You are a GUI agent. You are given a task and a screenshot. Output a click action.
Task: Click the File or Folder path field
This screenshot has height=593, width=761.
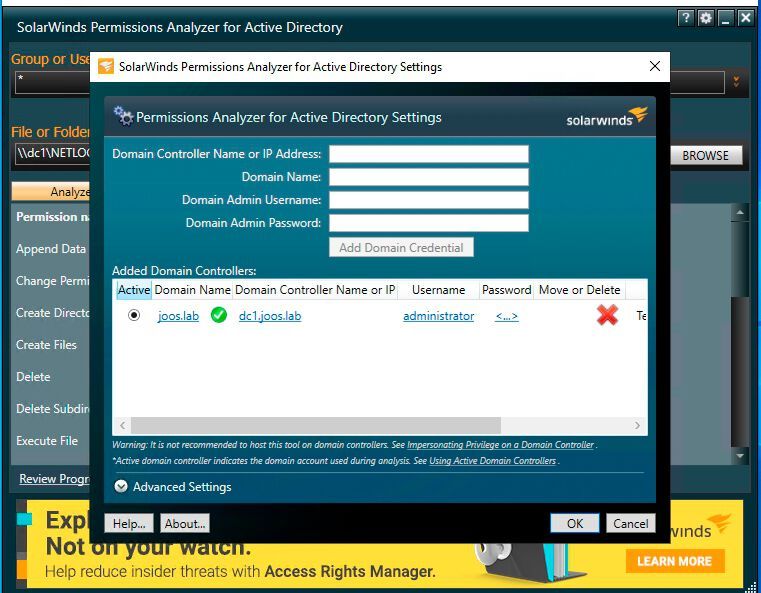(53, 153)
